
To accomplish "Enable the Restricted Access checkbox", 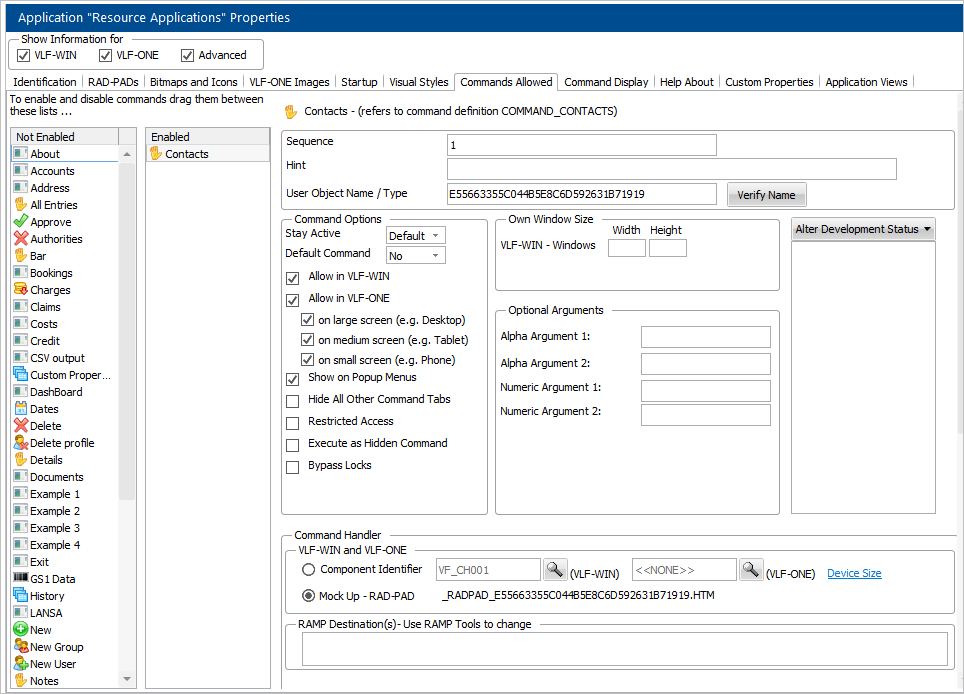I will point(293,423).
